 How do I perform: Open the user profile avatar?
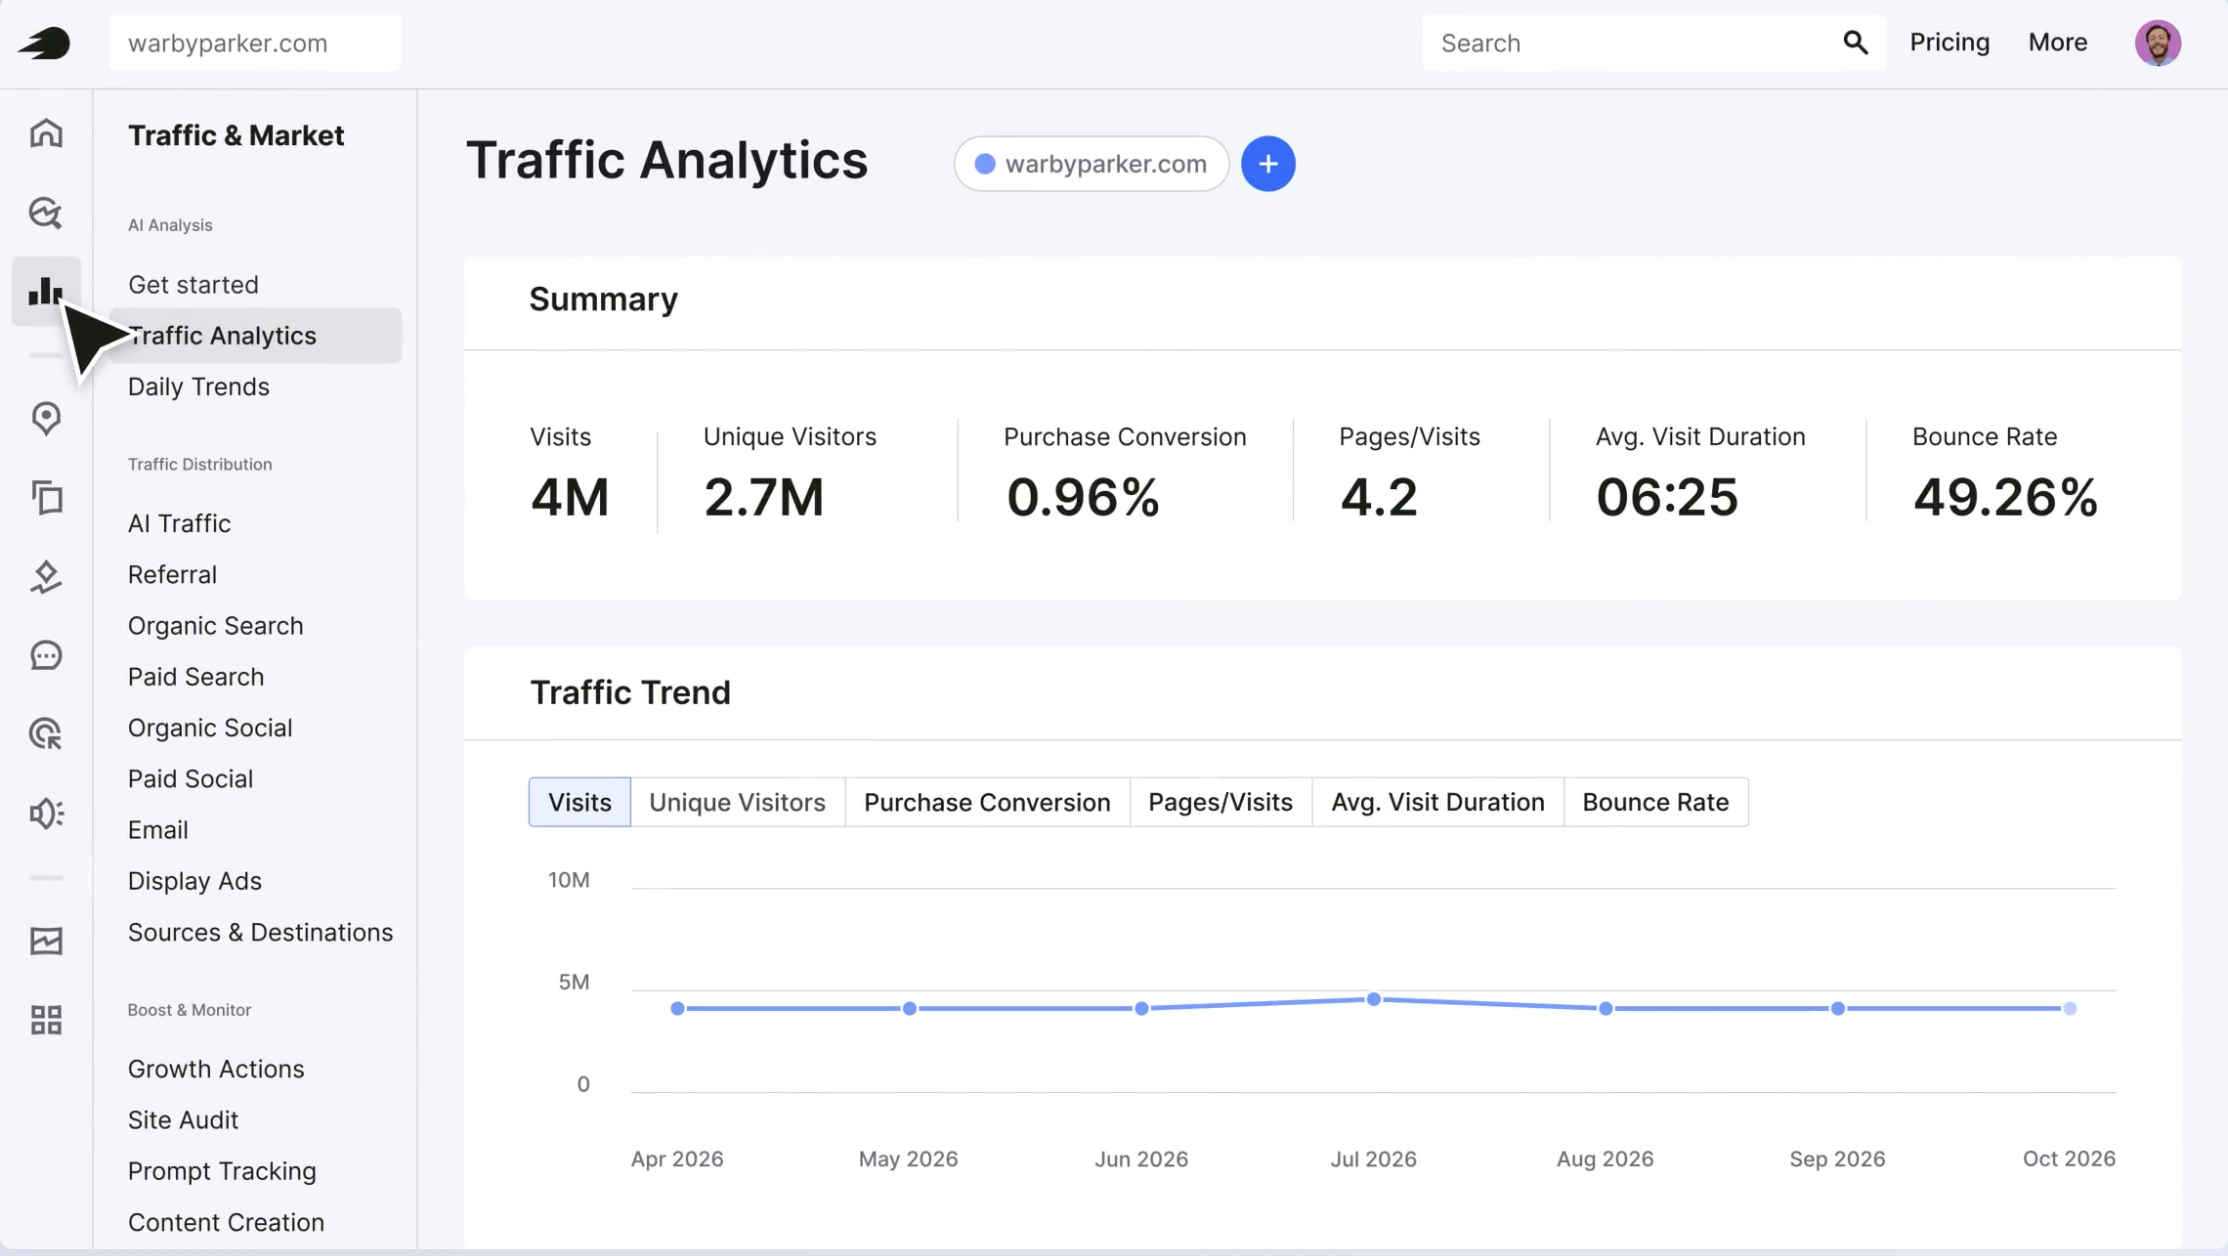click(2157, 43)
